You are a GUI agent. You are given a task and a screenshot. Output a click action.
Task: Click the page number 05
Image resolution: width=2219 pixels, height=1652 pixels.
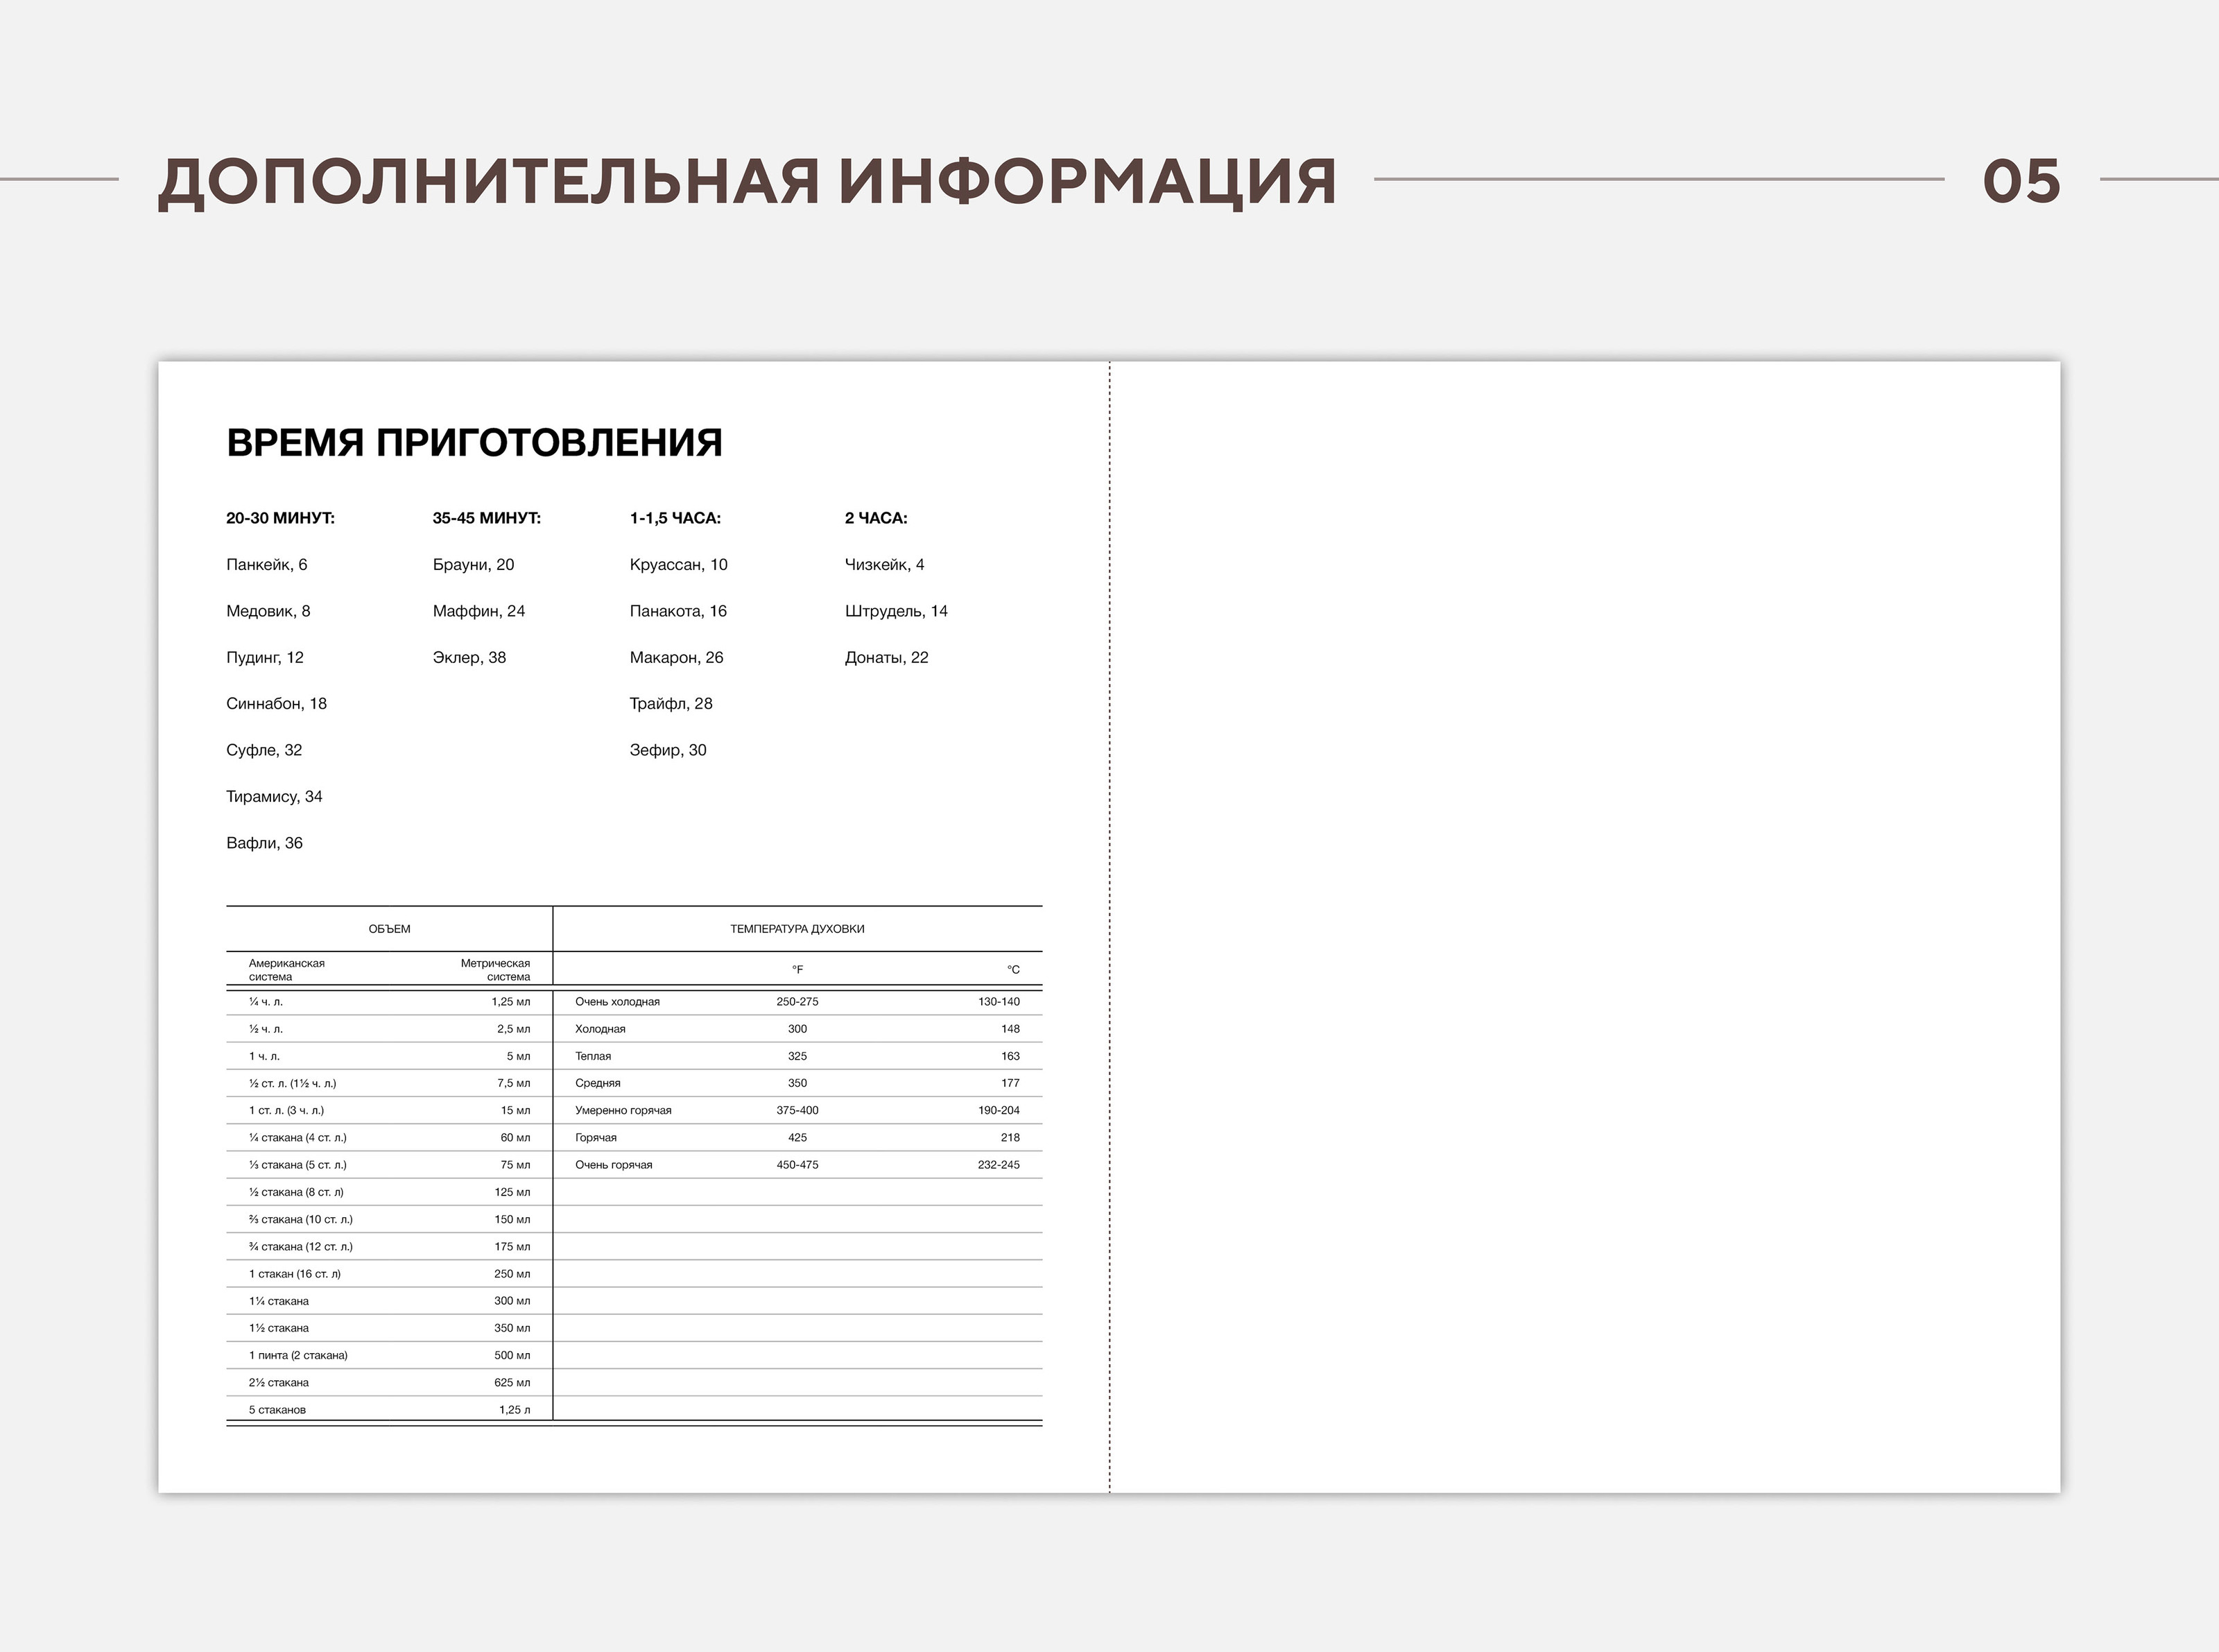(x=2021, y=181)
